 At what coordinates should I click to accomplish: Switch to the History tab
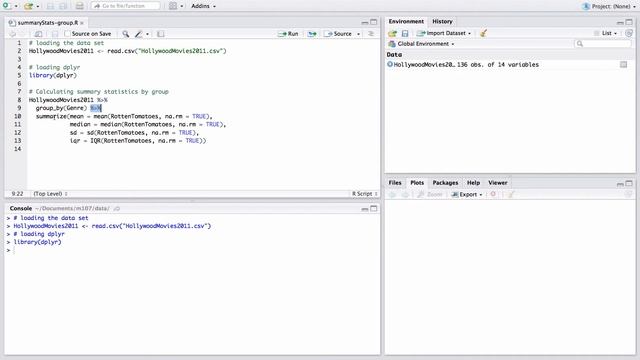(x=442, y=21)
